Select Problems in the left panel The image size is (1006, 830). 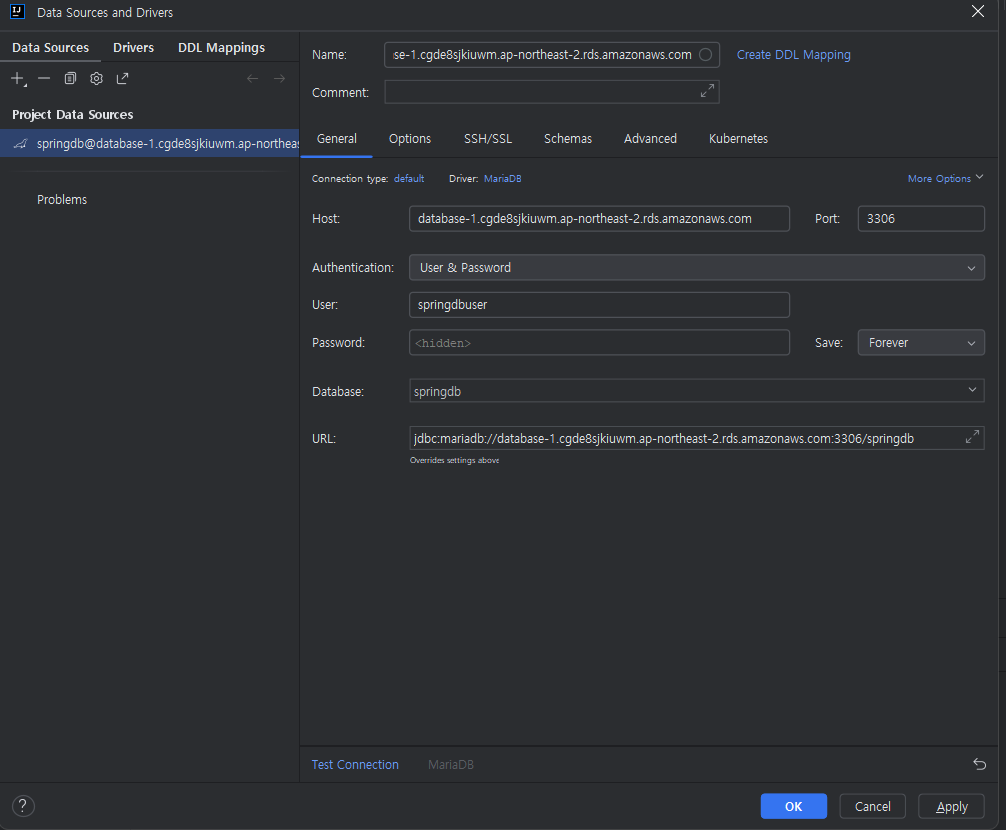(62, 199)
